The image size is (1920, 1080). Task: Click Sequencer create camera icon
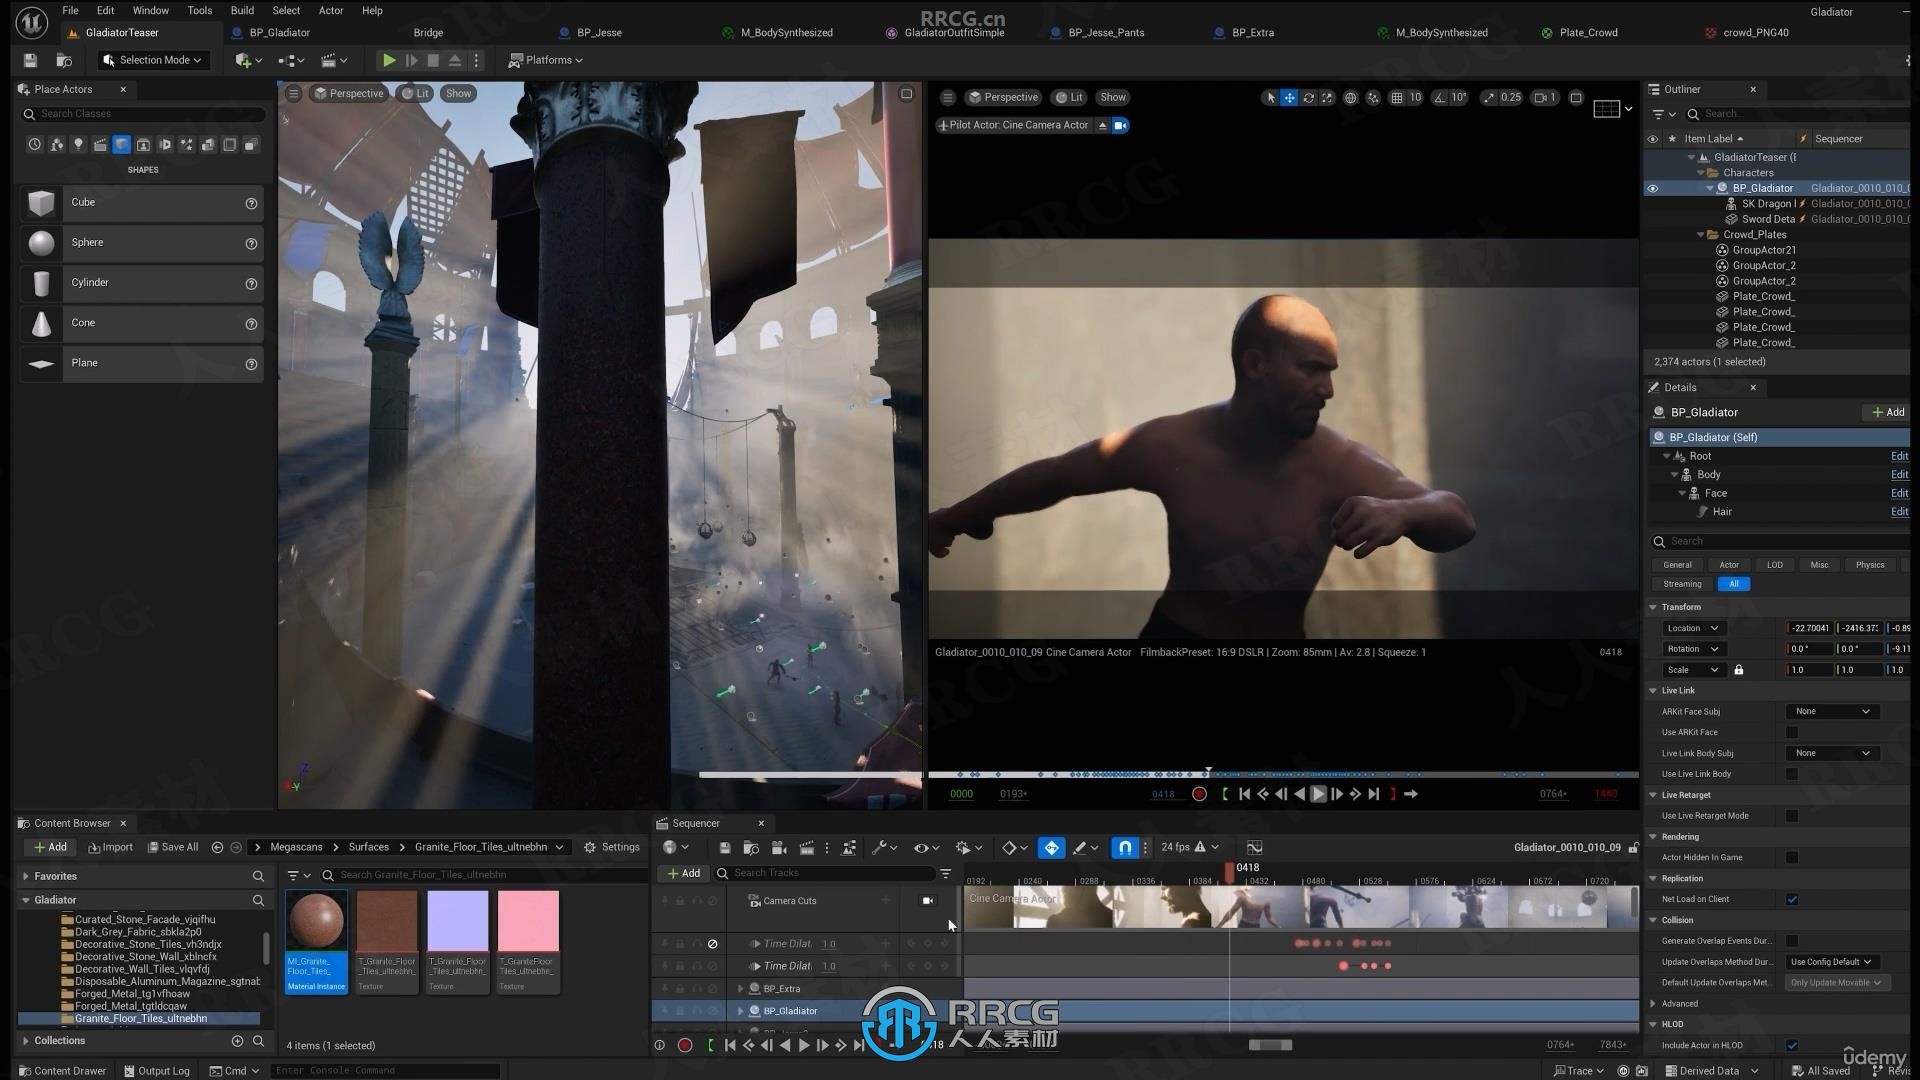pos(778,847)
